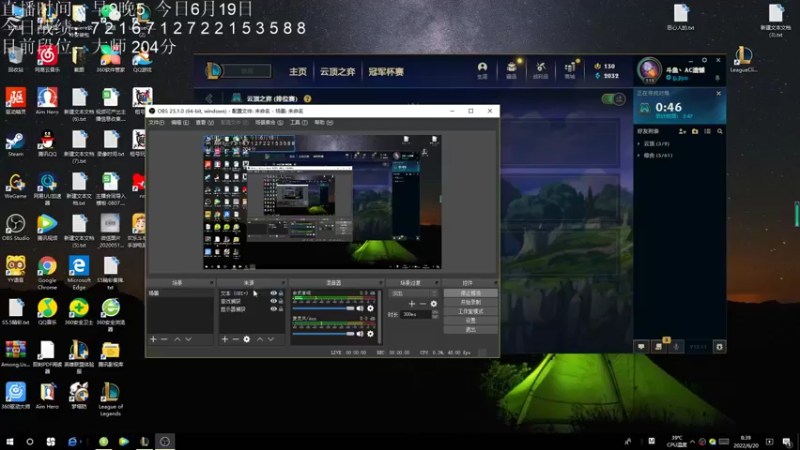Image resolution: width=800 pixels, height=450 pixels.
Task: Remove the selected source with the minus icon
Action: pyautogui.click(x=236, y=339)
